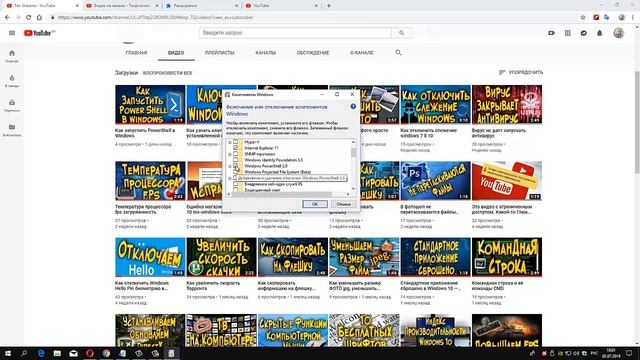Viewport: 640px width, 360px height.
Task: Switch to the ГЛАВНАЯ channel tab
Action: point(136,53)
